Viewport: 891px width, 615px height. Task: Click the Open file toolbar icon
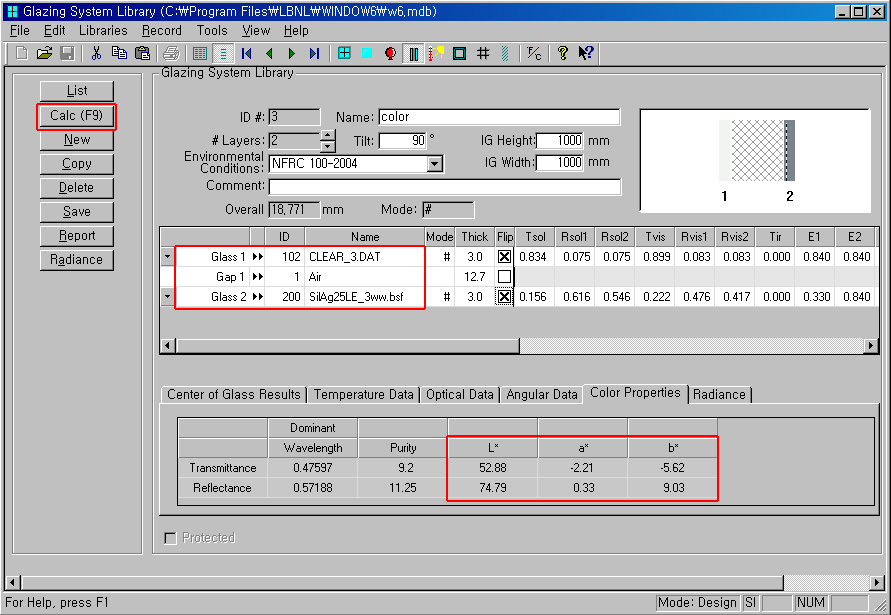point(44,53)
